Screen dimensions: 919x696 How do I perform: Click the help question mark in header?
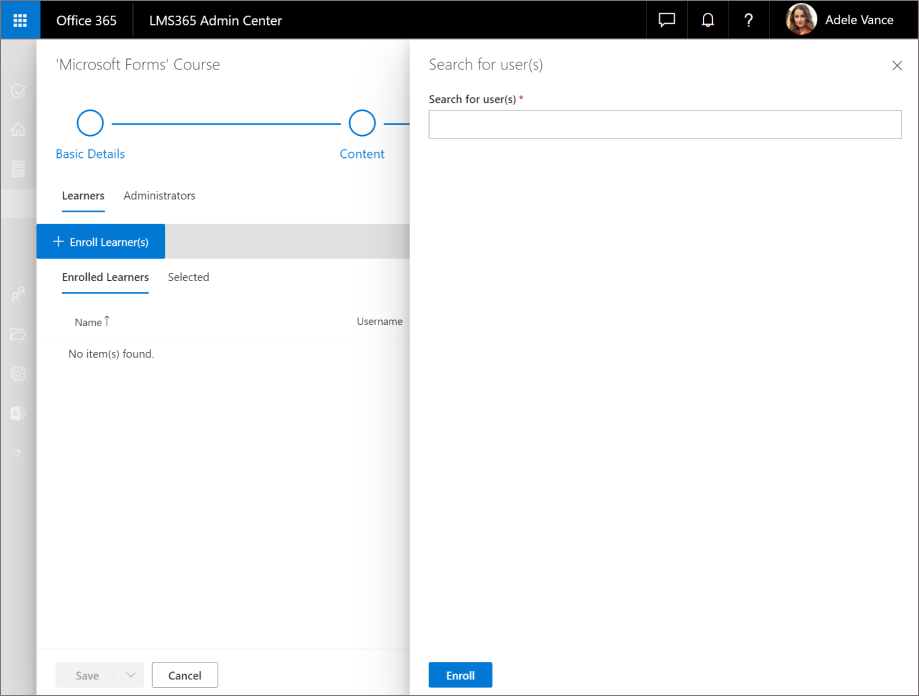(x=748, y=20)
